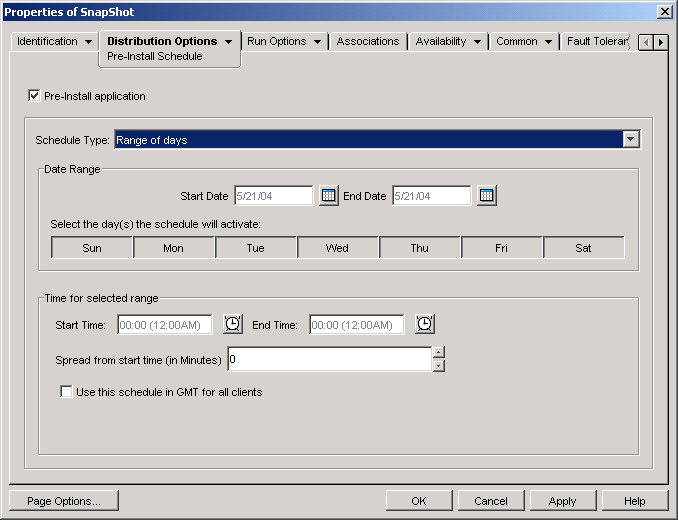Open the End Date calendar picker

pos(486,196)
